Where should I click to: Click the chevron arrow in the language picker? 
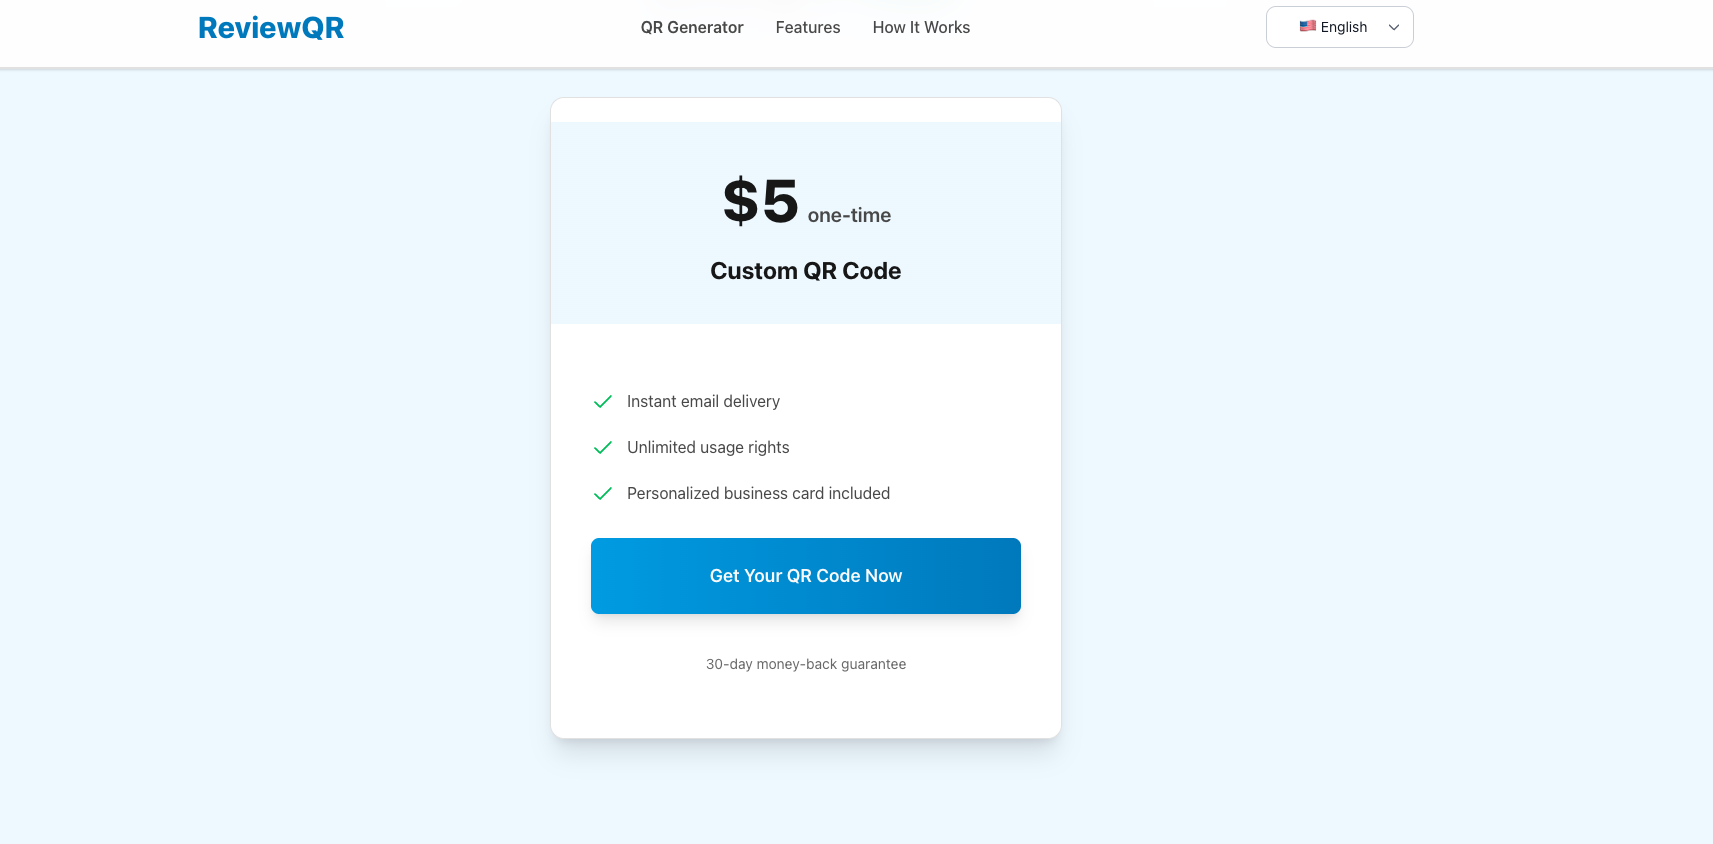[1393, 27]
